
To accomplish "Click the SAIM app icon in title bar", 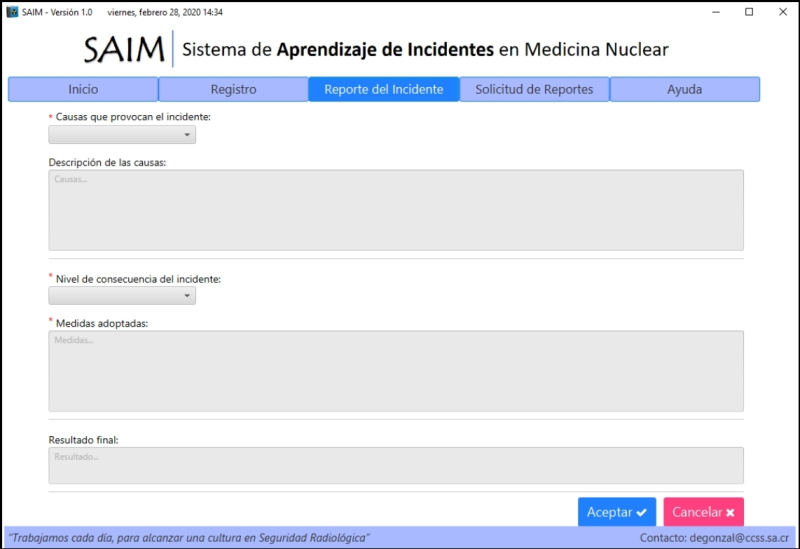I will [12, 12].
